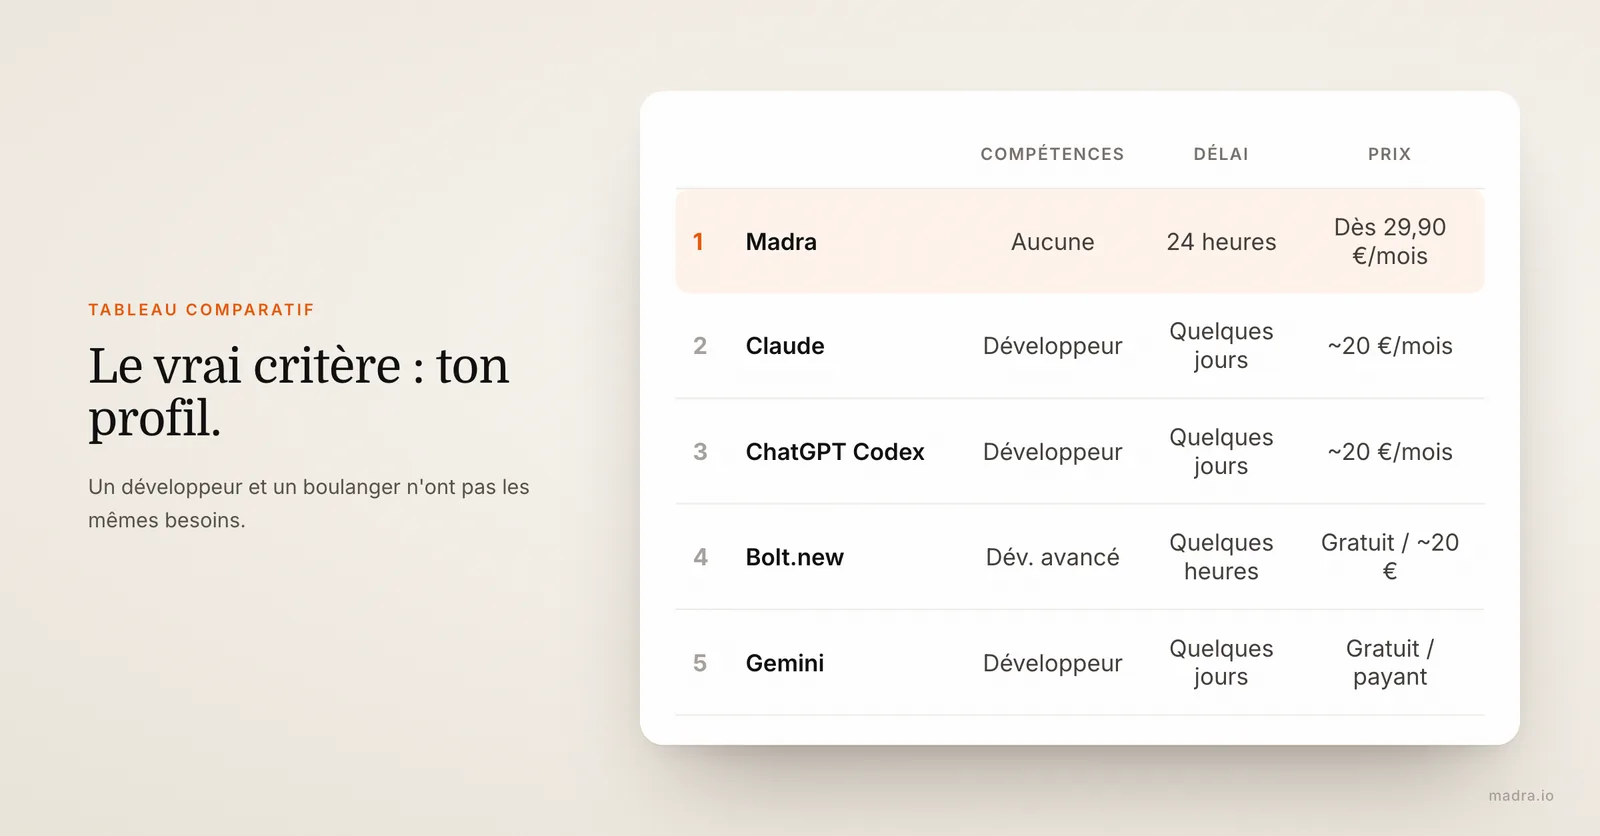Click the DÉLAI column header
Screen dimensions: 1600x836
[1221, 154]
